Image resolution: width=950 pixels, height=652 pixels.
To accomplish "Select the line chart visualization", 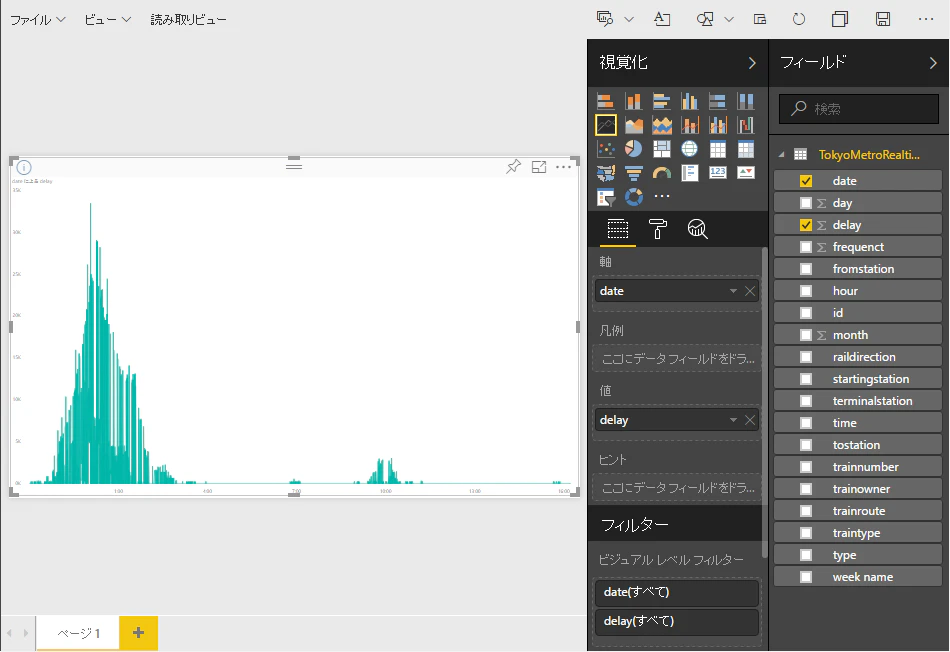I will [606, 125].
